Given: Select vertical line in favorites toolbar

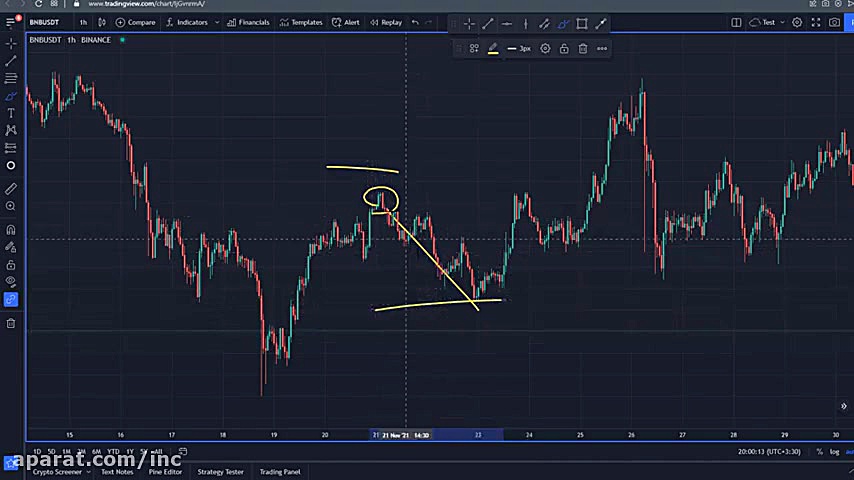Looking at the screenshot, I should (x=526, y=24).
